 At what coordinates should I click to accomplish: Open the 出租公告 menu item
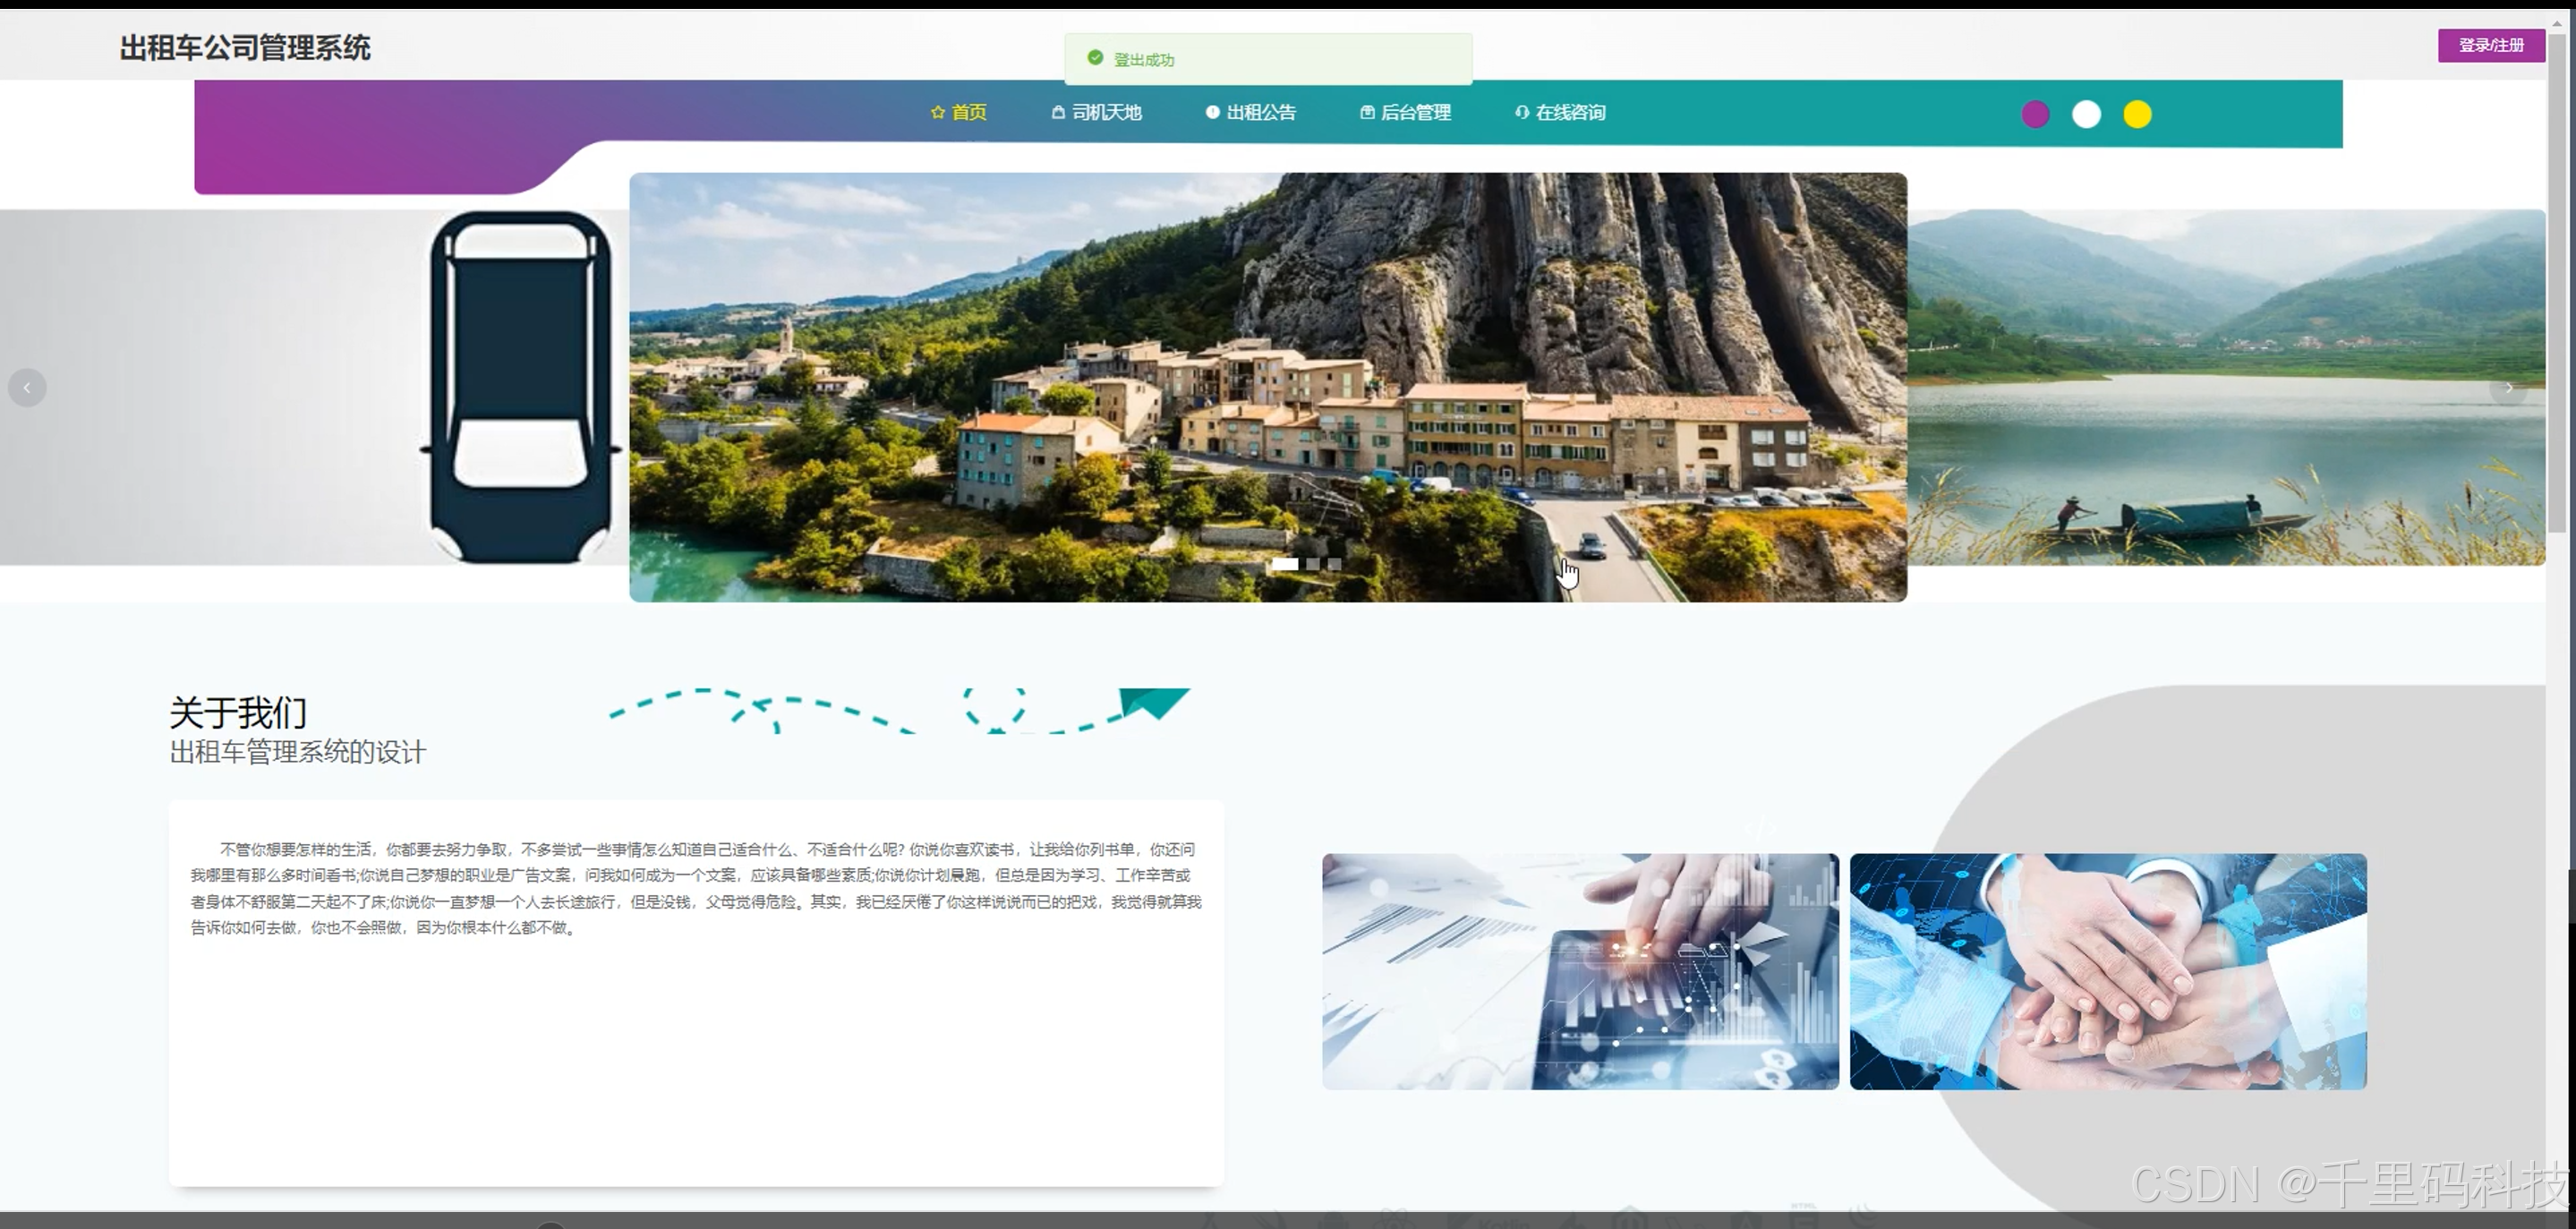[1260, 112]
